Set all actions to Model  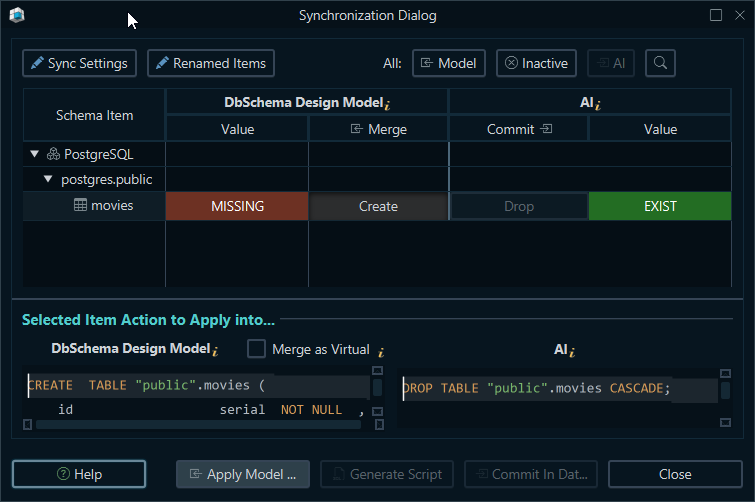tap(449, 63)
